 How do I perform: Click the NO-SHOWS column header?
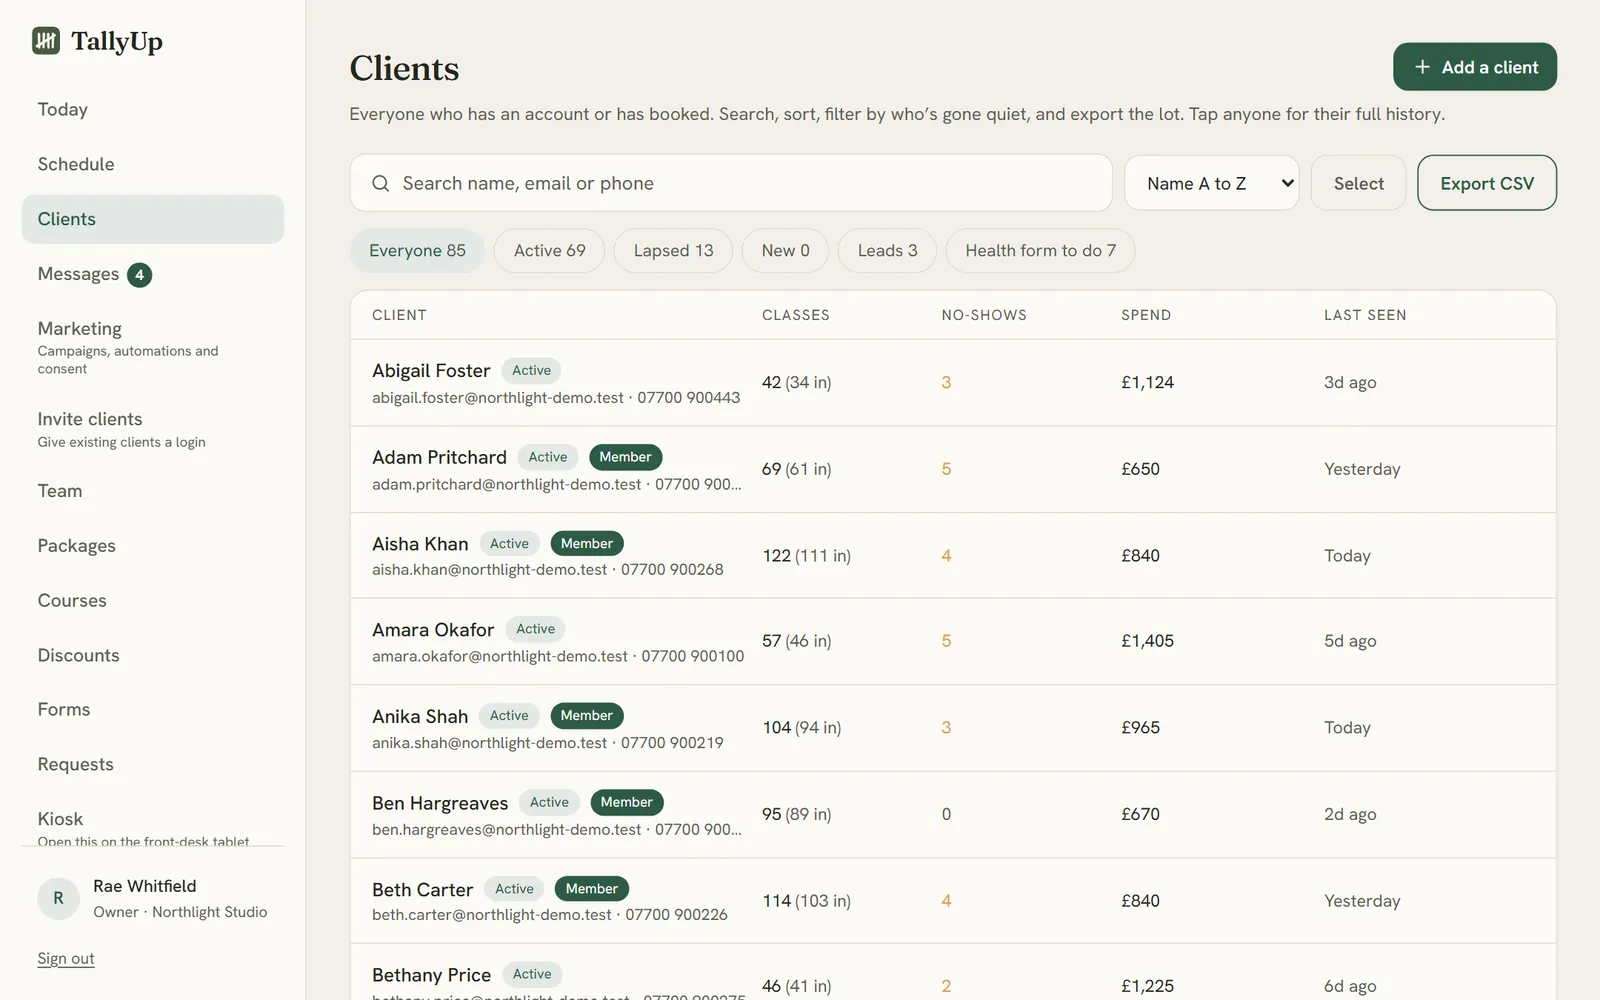coord(984,315)
